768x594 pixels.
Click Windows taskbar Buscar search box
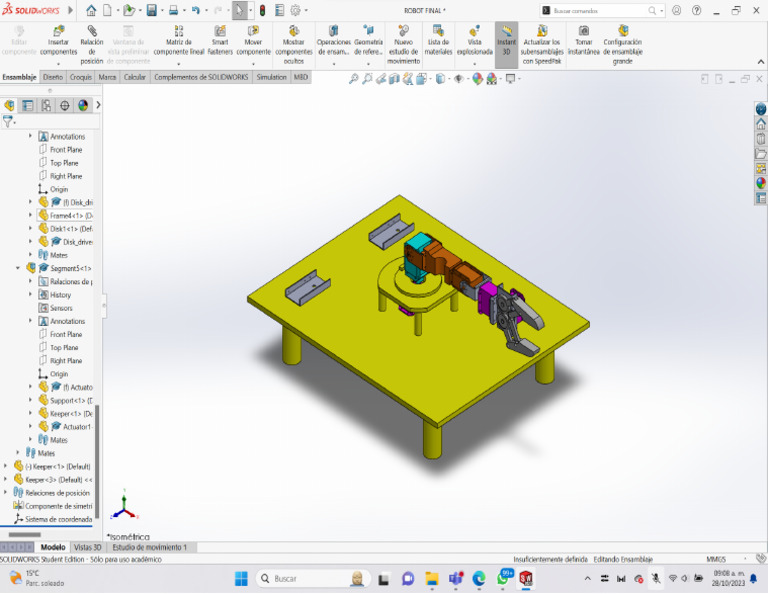(x=312, y=579)
